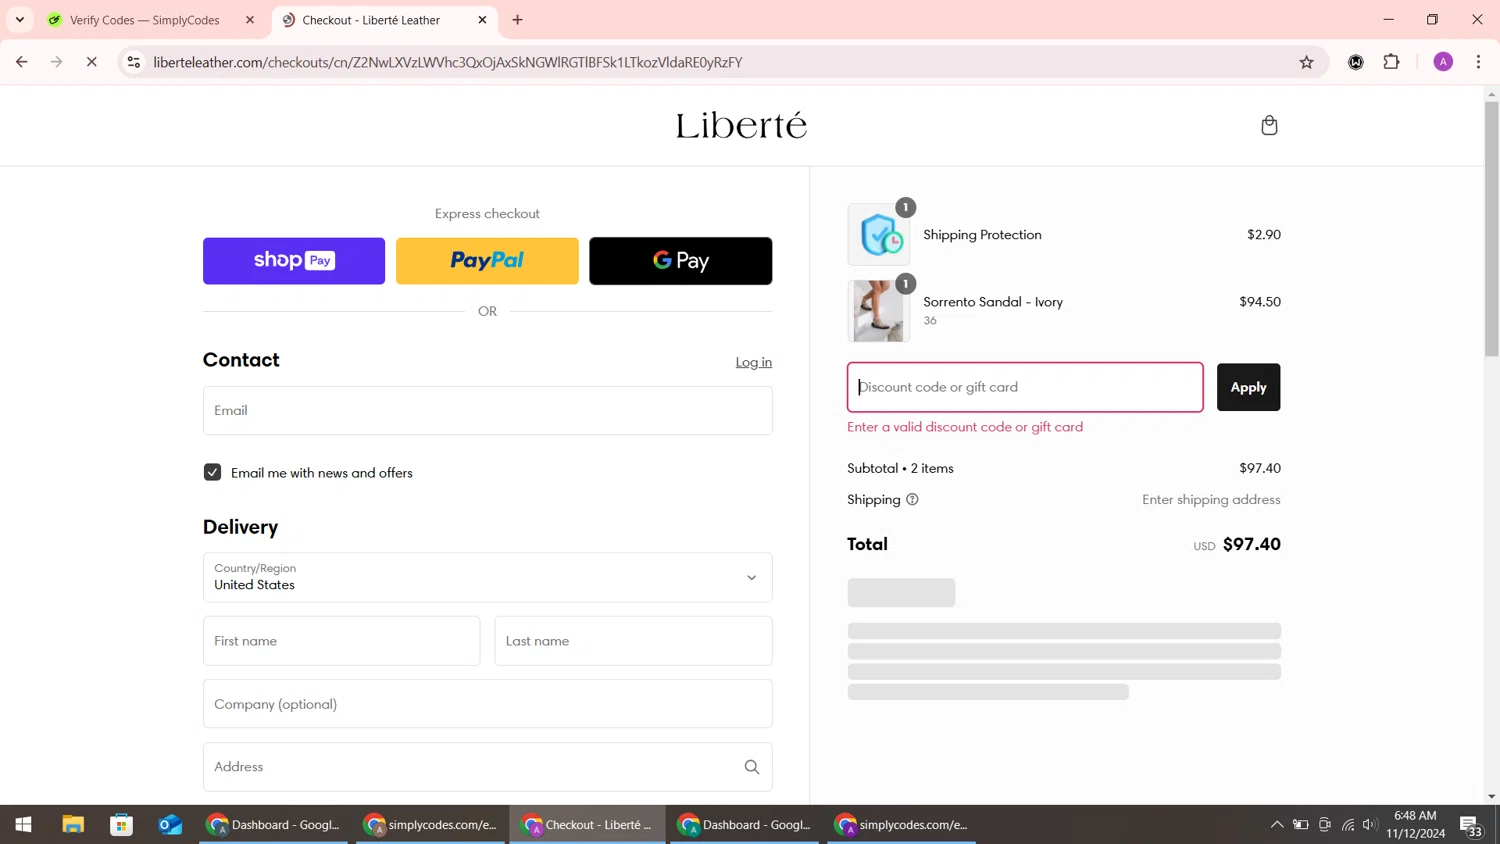Switch to first Dashboard Google taskbar window
The width and height of the screenshot is (1500, 844).
pos(274,825)
